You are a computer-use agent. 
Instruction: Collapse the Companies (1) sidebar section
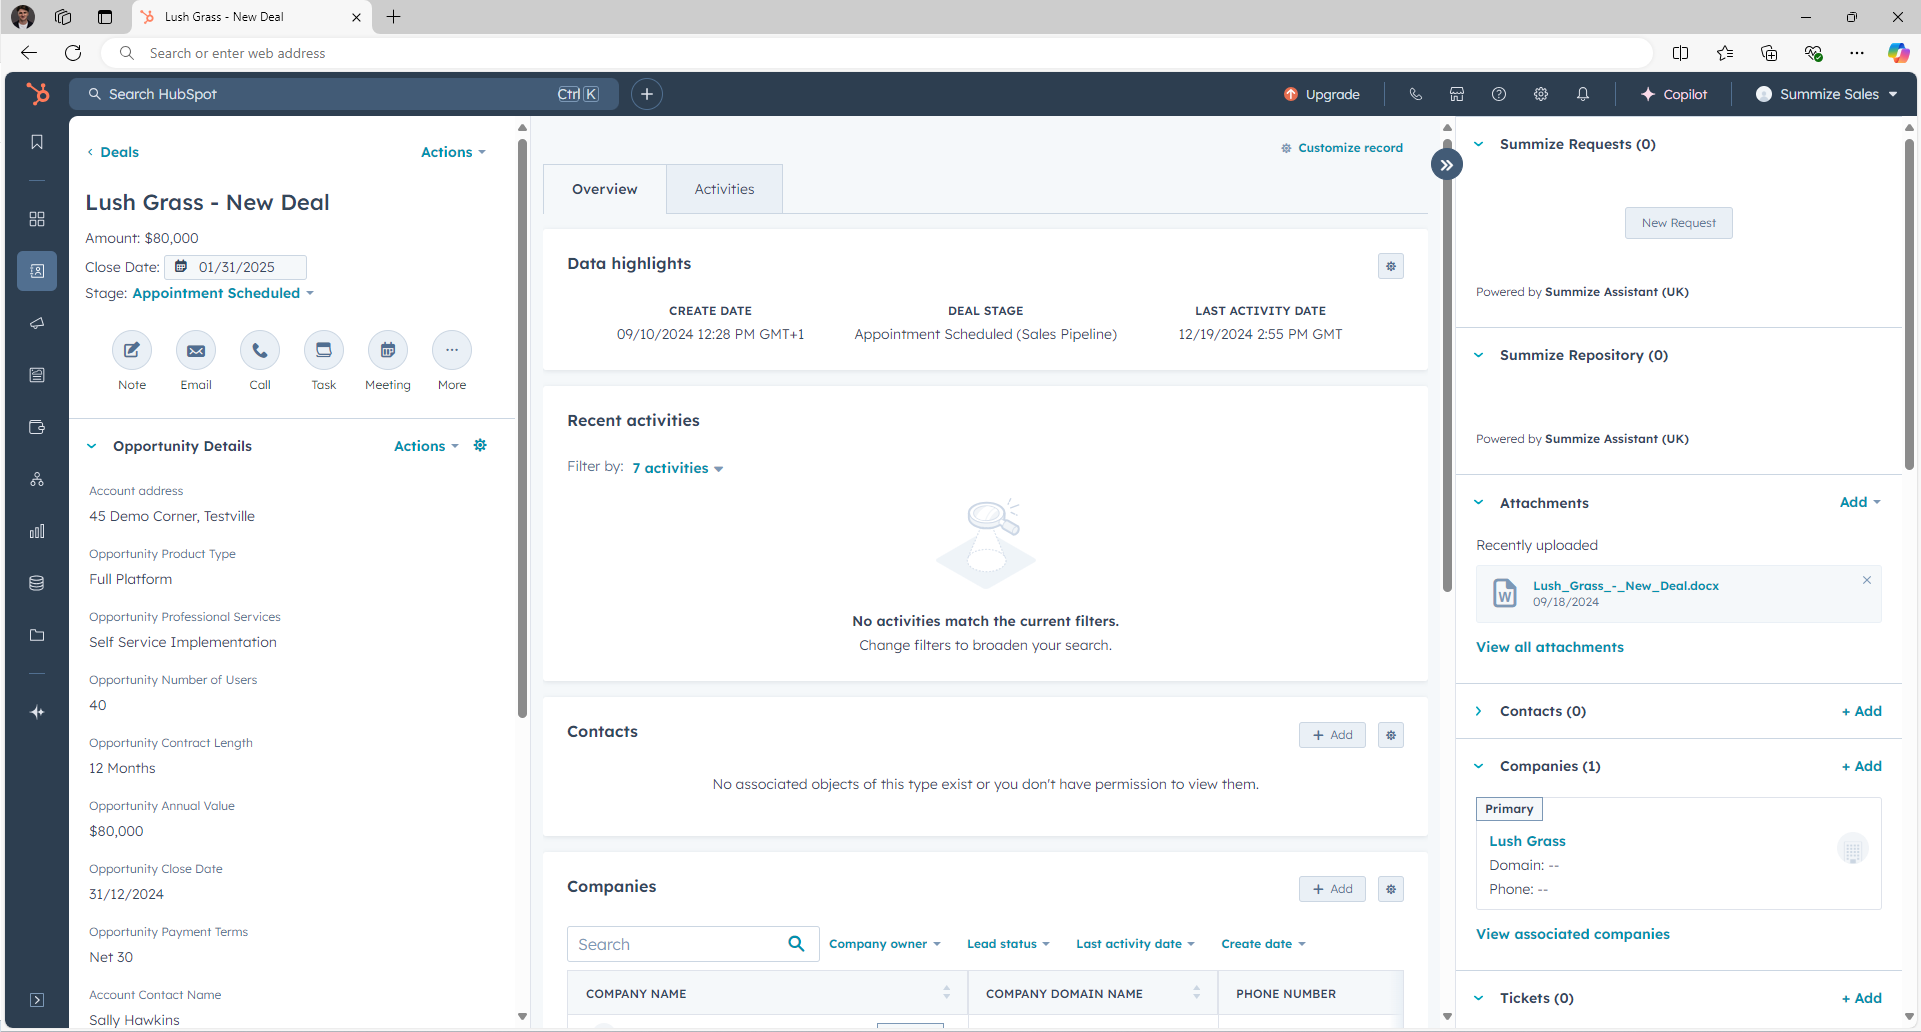tap(1479, 766)
